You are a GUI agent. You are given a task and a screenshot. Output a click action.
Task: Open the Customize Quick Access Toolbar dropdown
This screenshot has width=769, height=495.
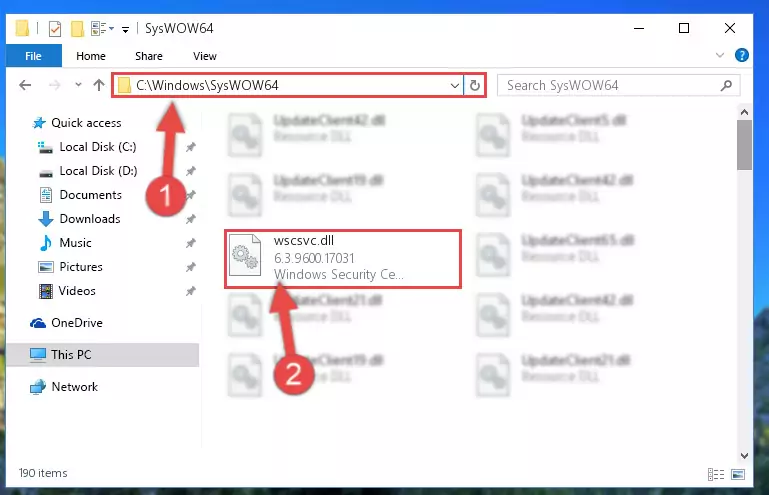(126, 30)
